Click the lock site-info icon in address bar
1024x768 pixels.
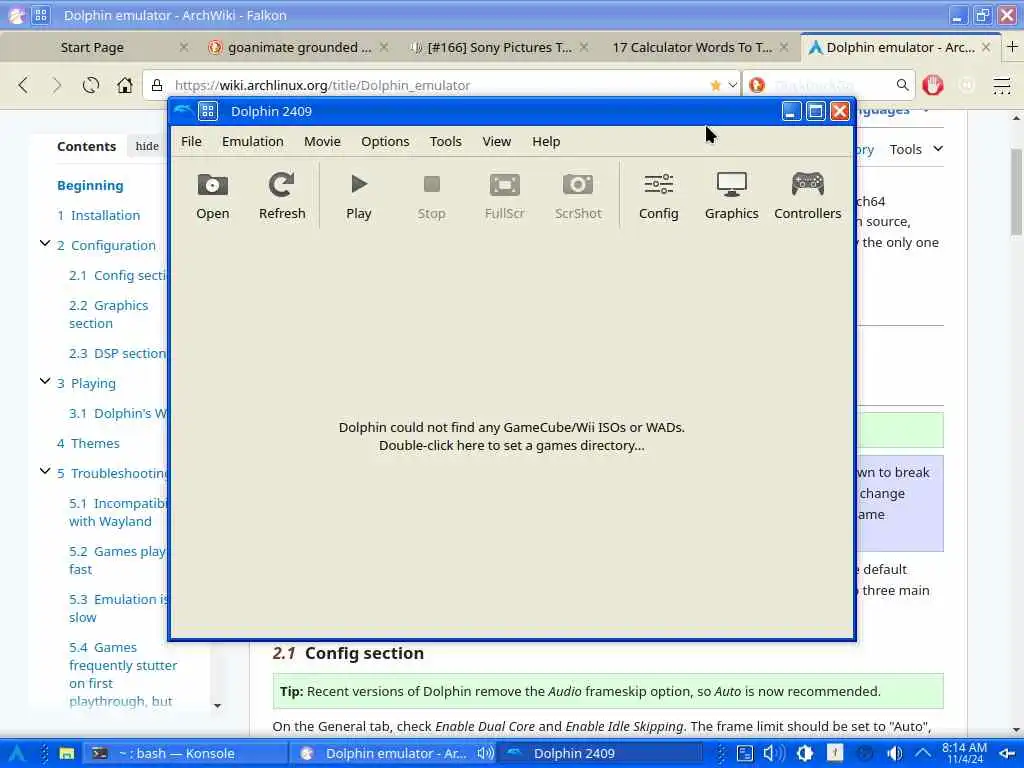coord(157,85)
